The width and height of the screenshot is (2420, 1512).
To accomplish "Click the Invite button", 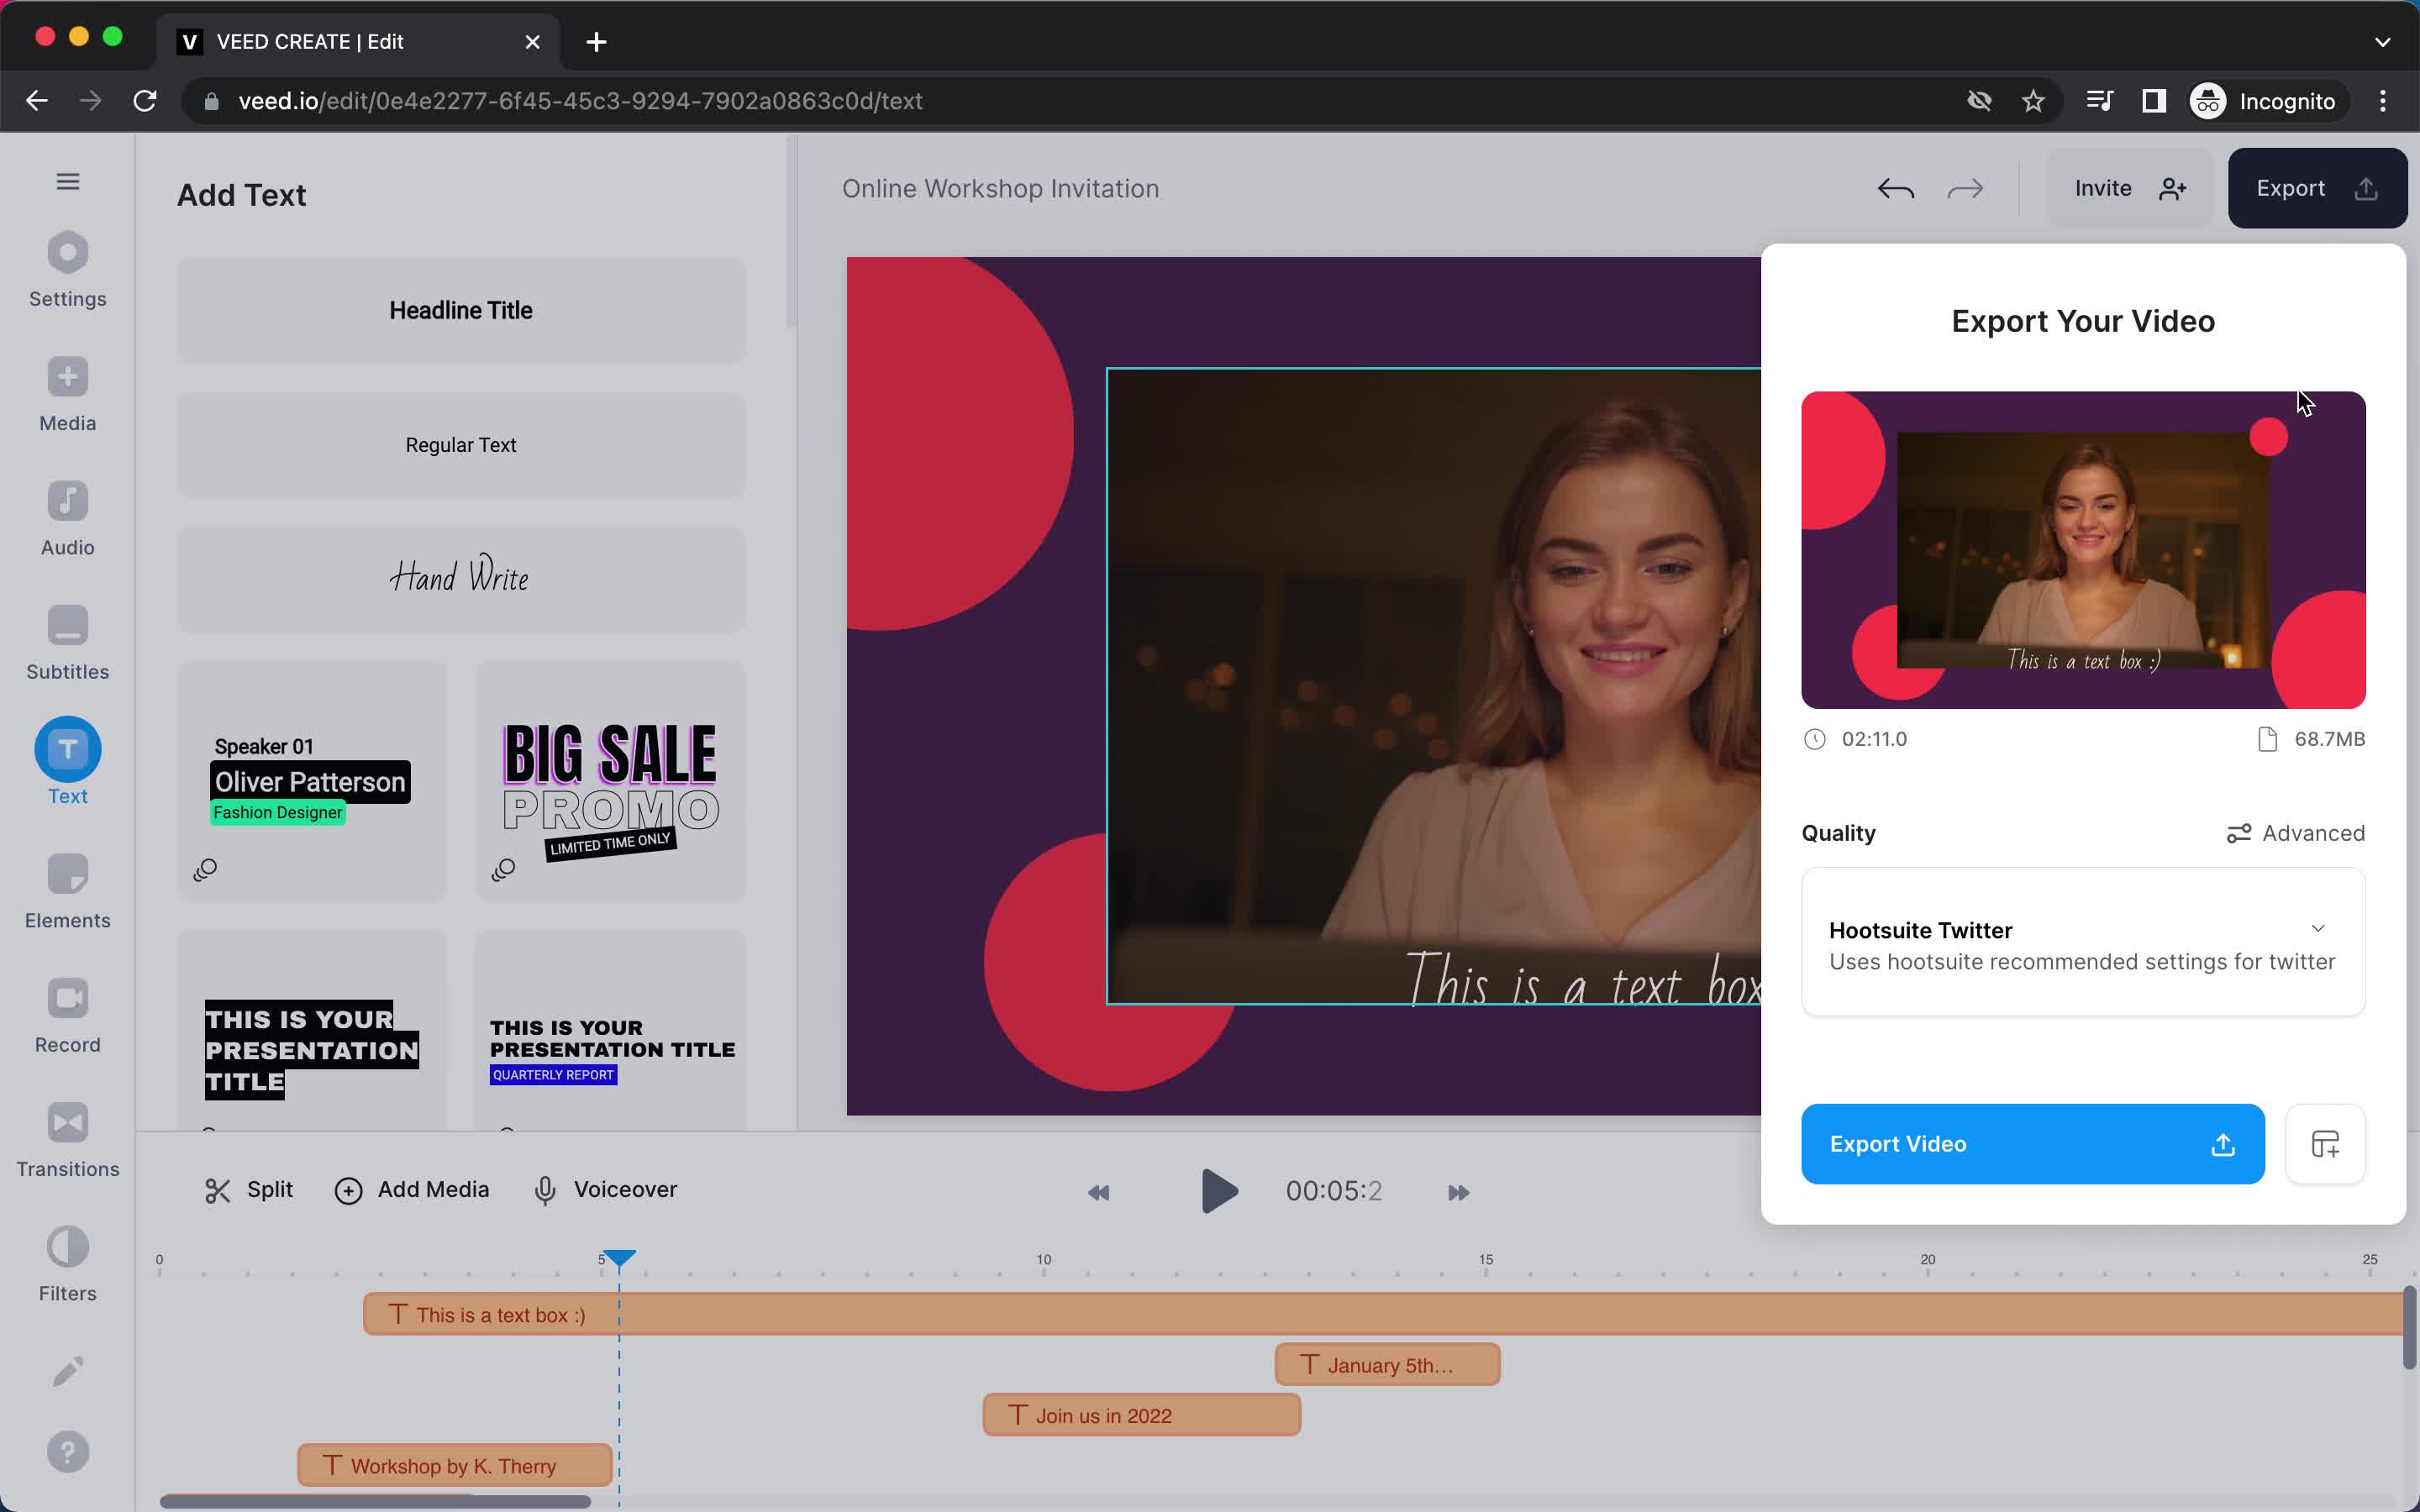I will [x=2102, y=188].
